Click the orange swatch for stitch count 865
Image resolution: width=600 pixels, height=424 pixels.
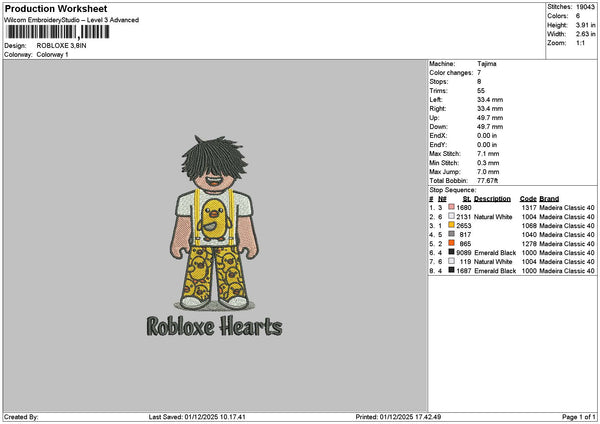[x=452, y=243]
